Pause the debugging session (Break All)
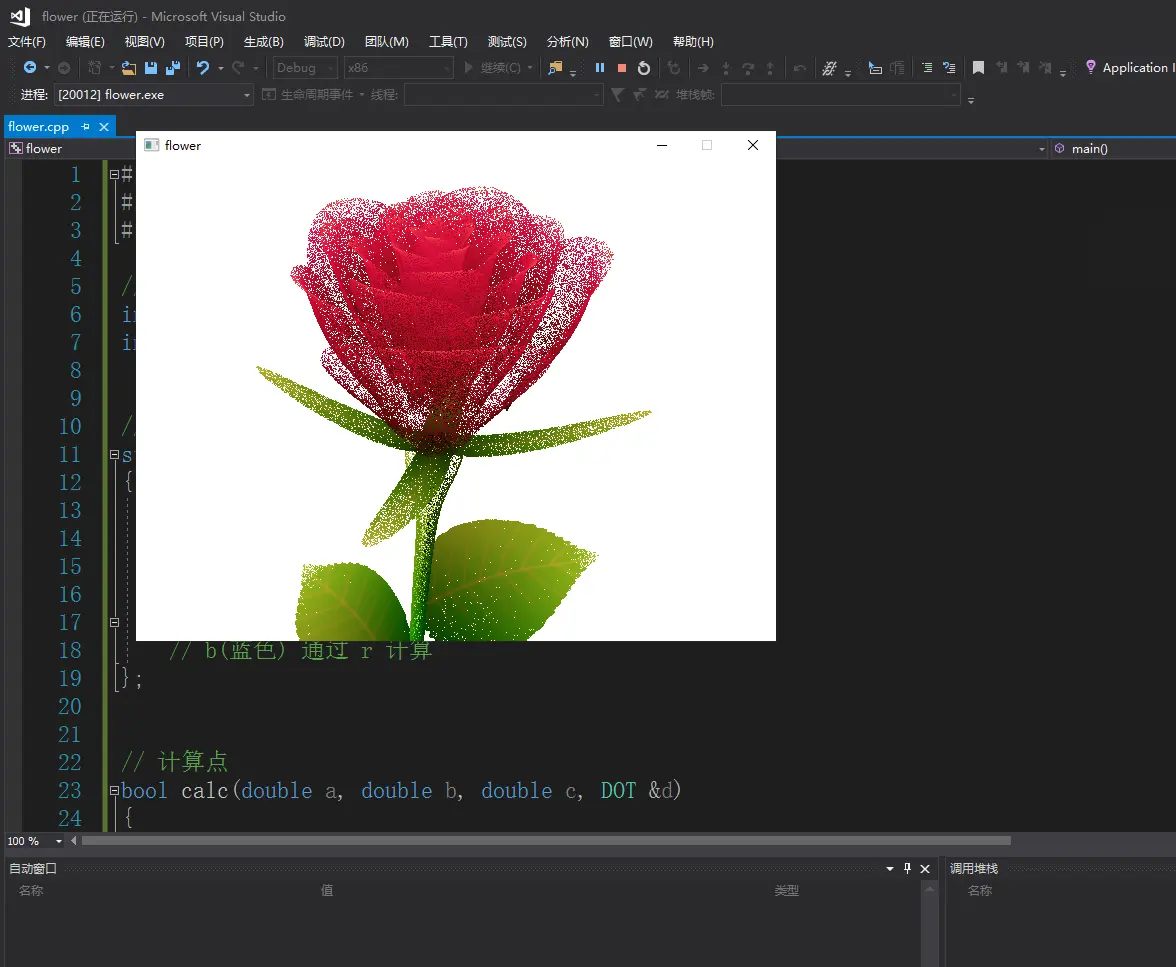Viewport: 1176px width, 967px height. point(600,68)
